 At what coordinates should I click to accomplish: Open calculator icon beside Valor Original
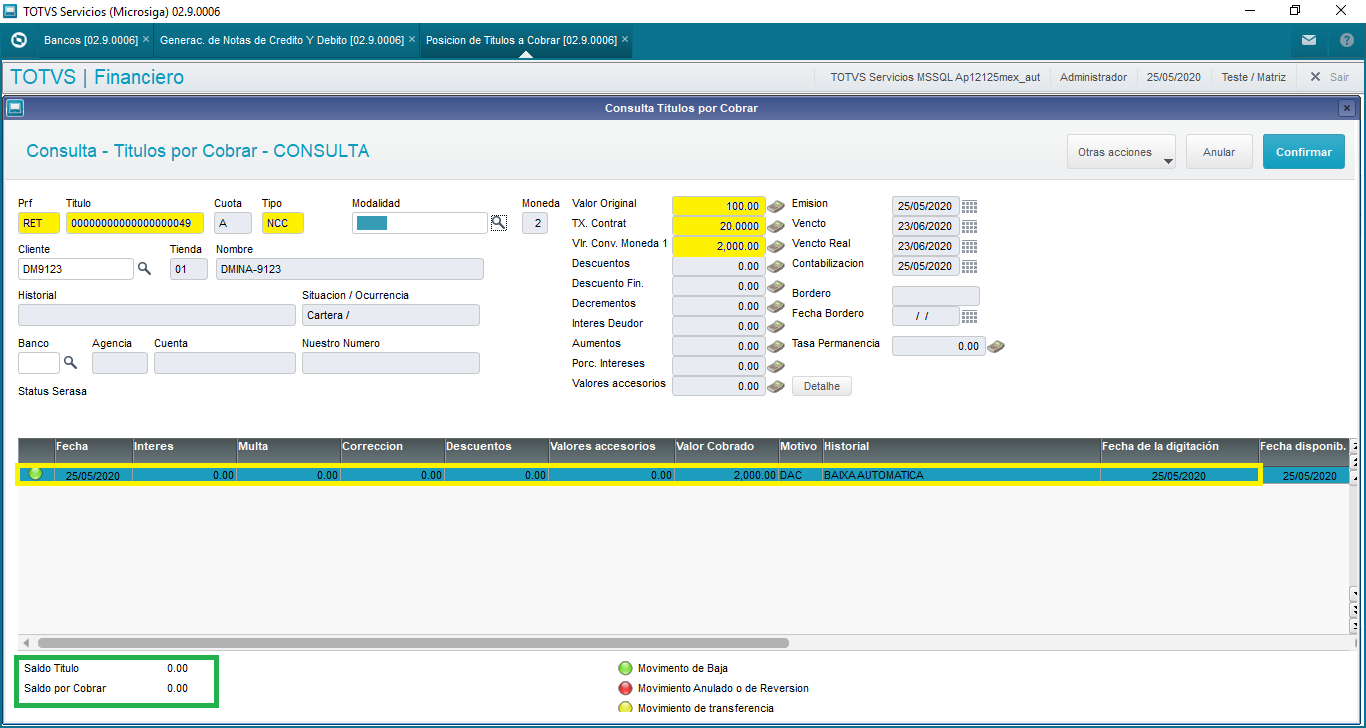tap(776, 206)
